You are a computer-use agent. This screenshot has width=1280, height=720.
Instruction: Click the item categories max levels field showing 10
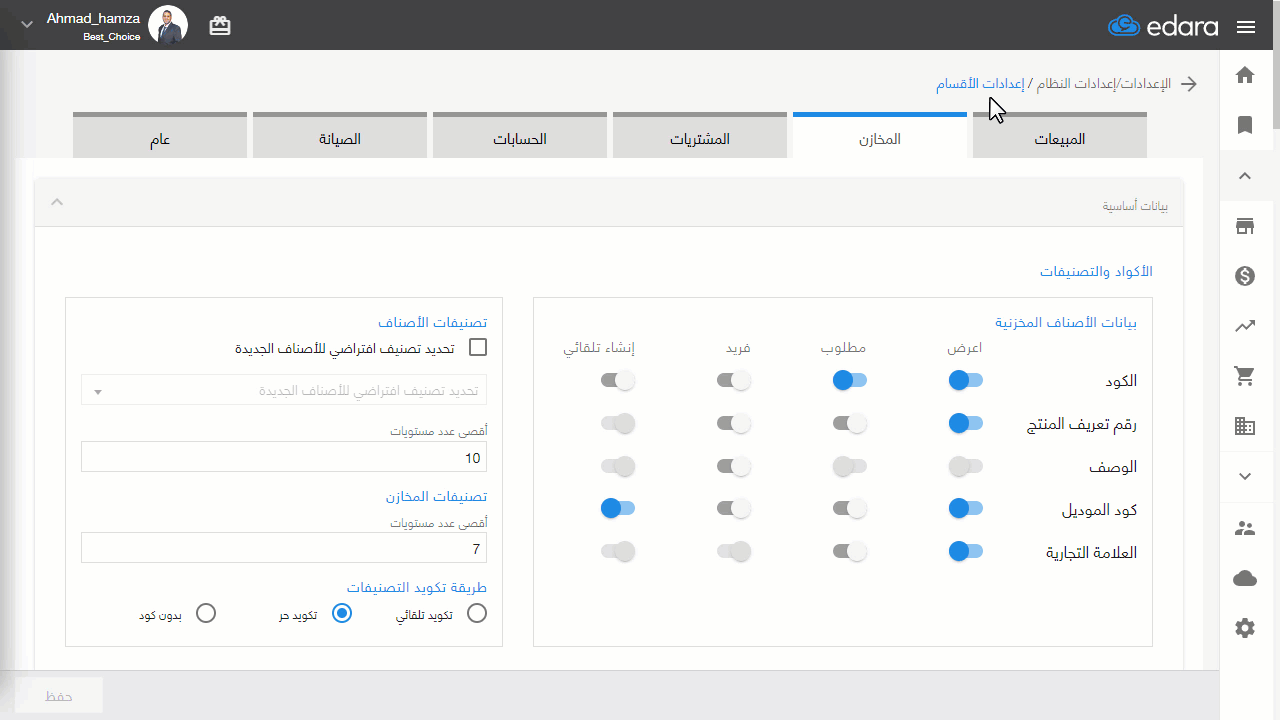(284, 457)
